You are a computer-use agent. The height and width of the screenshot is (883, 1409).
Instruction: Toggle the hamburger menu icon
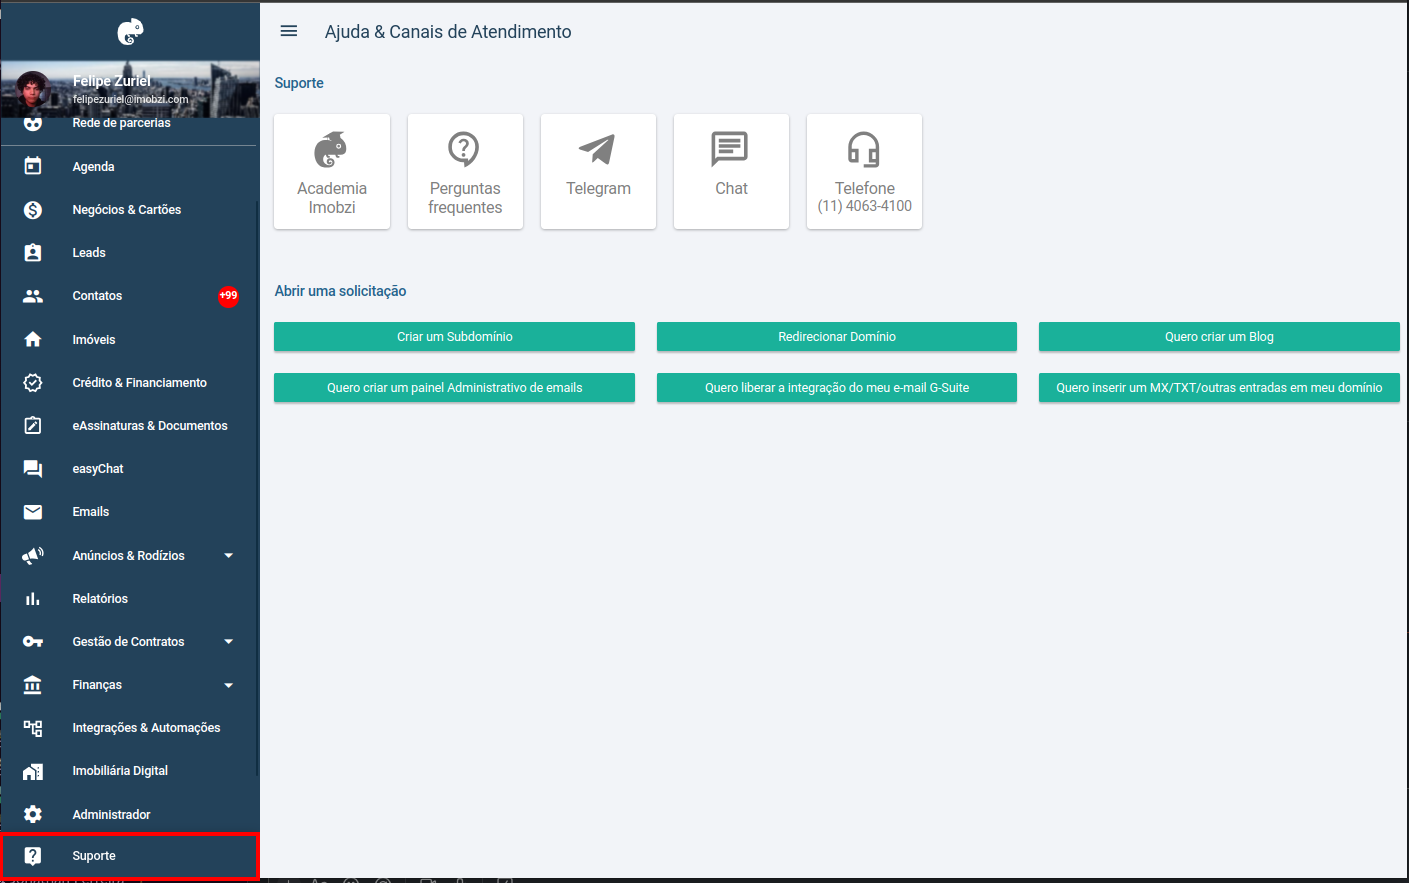(289, 31)
